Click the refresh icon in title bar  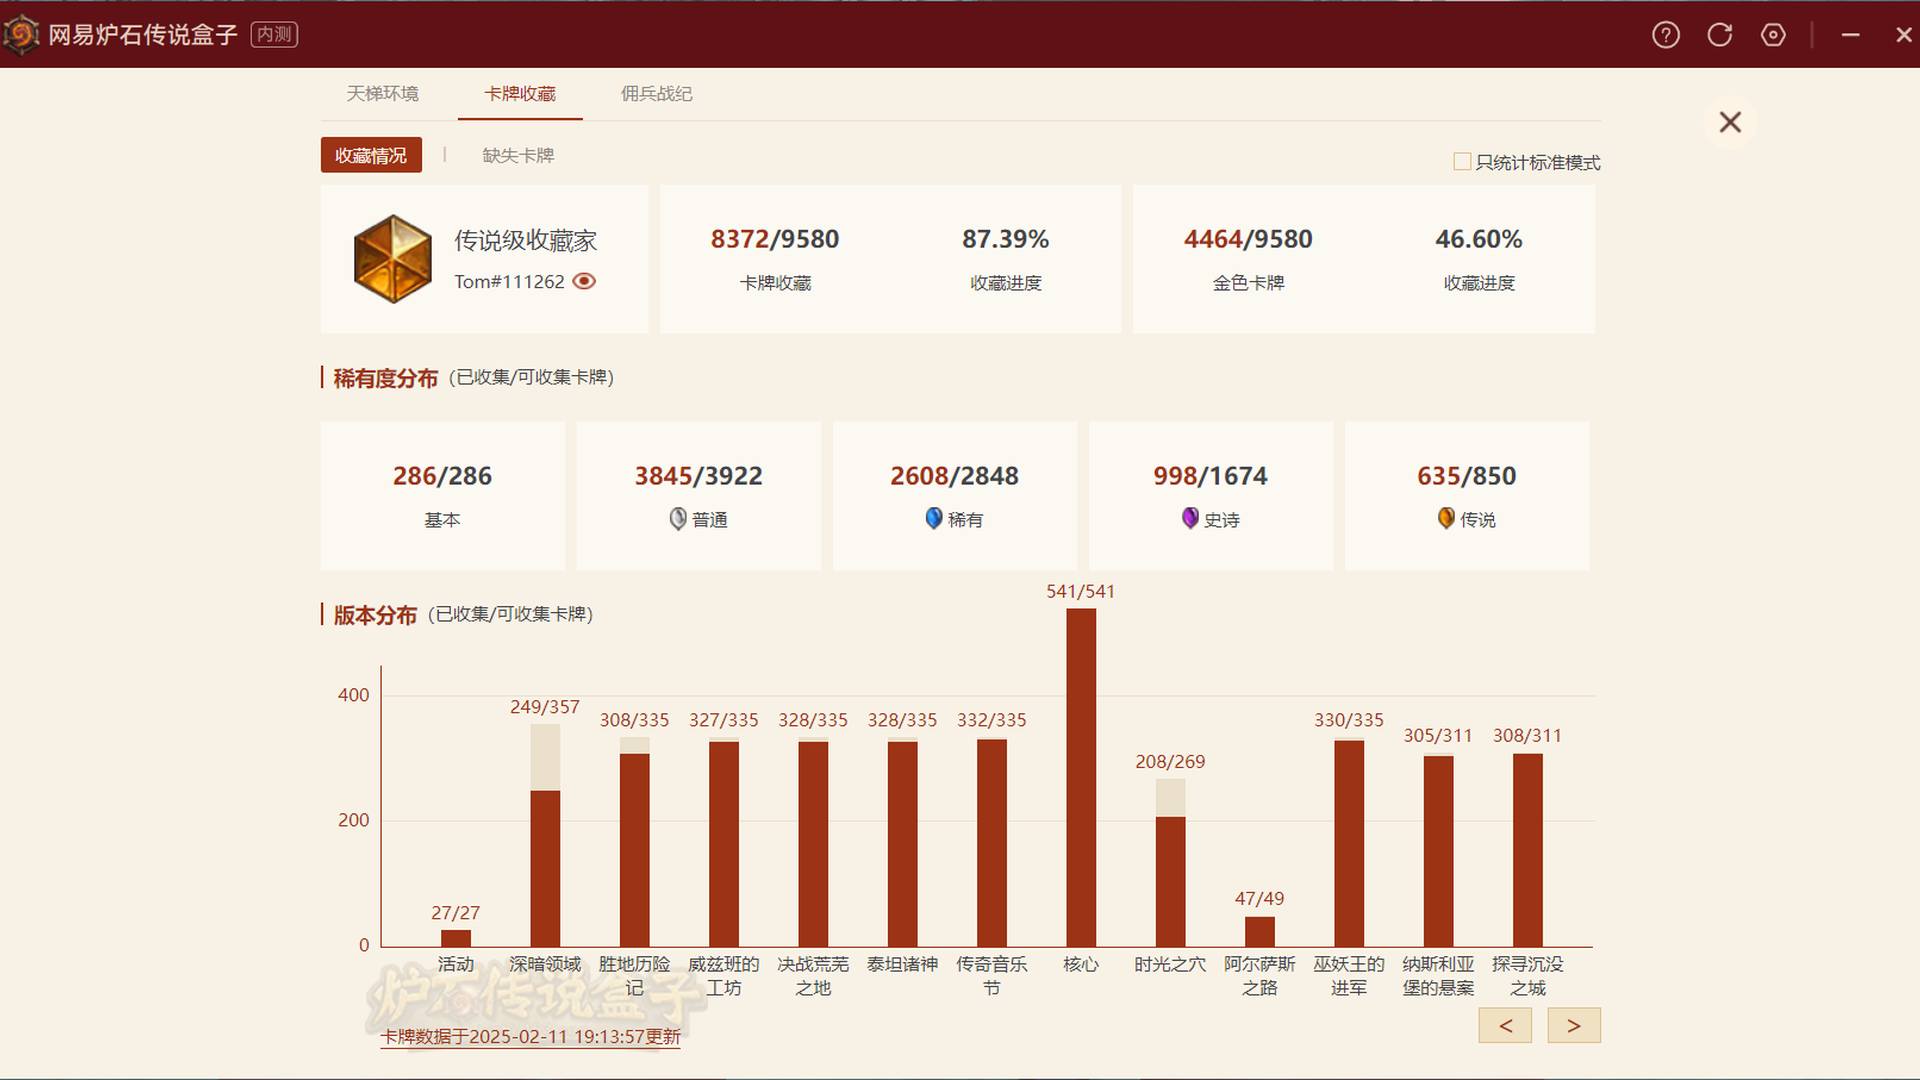click(1720, 35)
